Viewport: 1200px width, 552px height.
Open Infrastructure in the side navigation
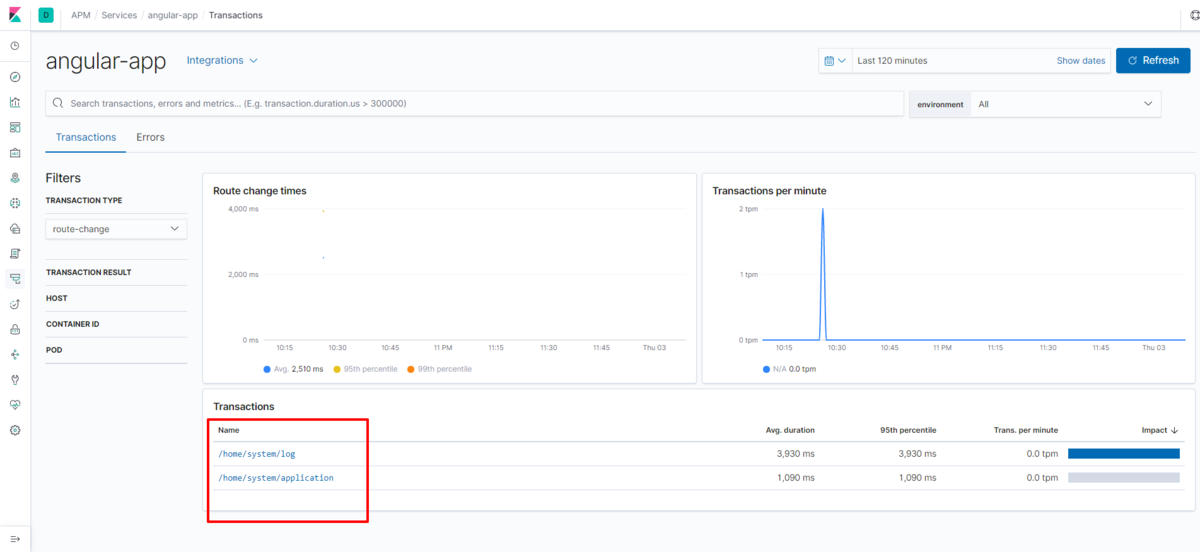click(x=15, y=228)
